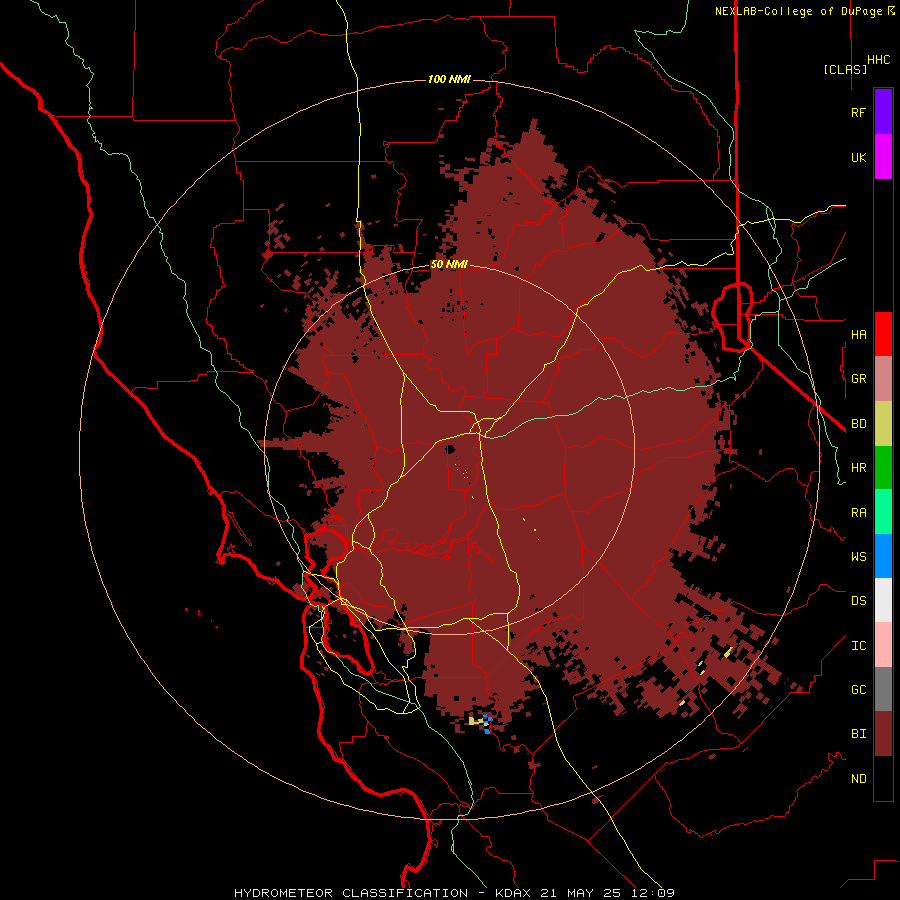Click the 'ND' legend label

point(858,779)
